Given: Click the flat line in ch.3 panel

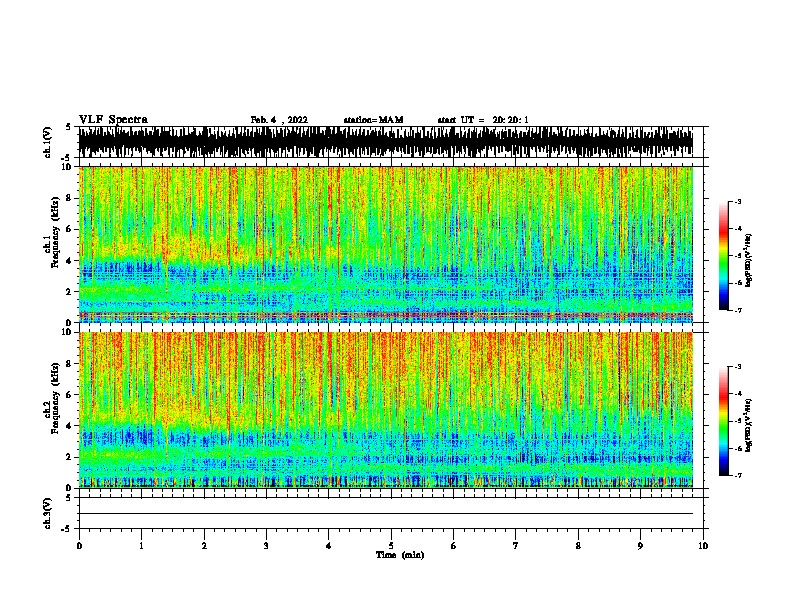Looking at the screenshot, I should 386,514.
